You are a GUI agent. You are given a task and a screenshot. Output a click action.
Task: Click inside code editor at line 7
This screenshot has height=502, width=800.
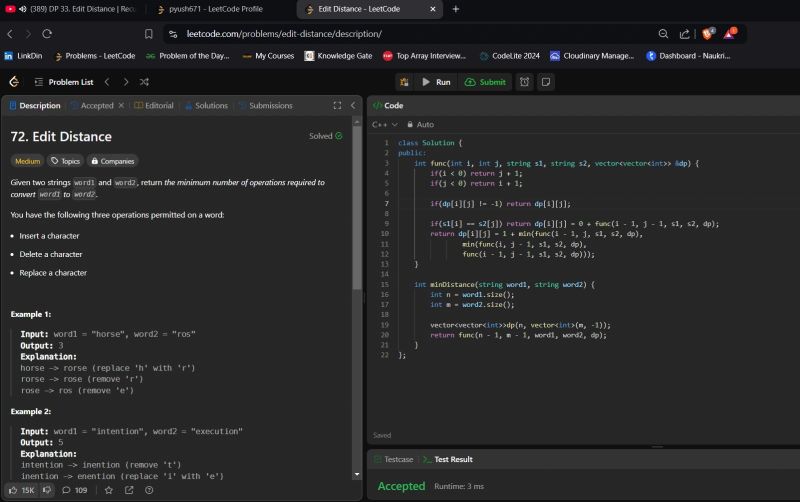click(x=500, y=204)
